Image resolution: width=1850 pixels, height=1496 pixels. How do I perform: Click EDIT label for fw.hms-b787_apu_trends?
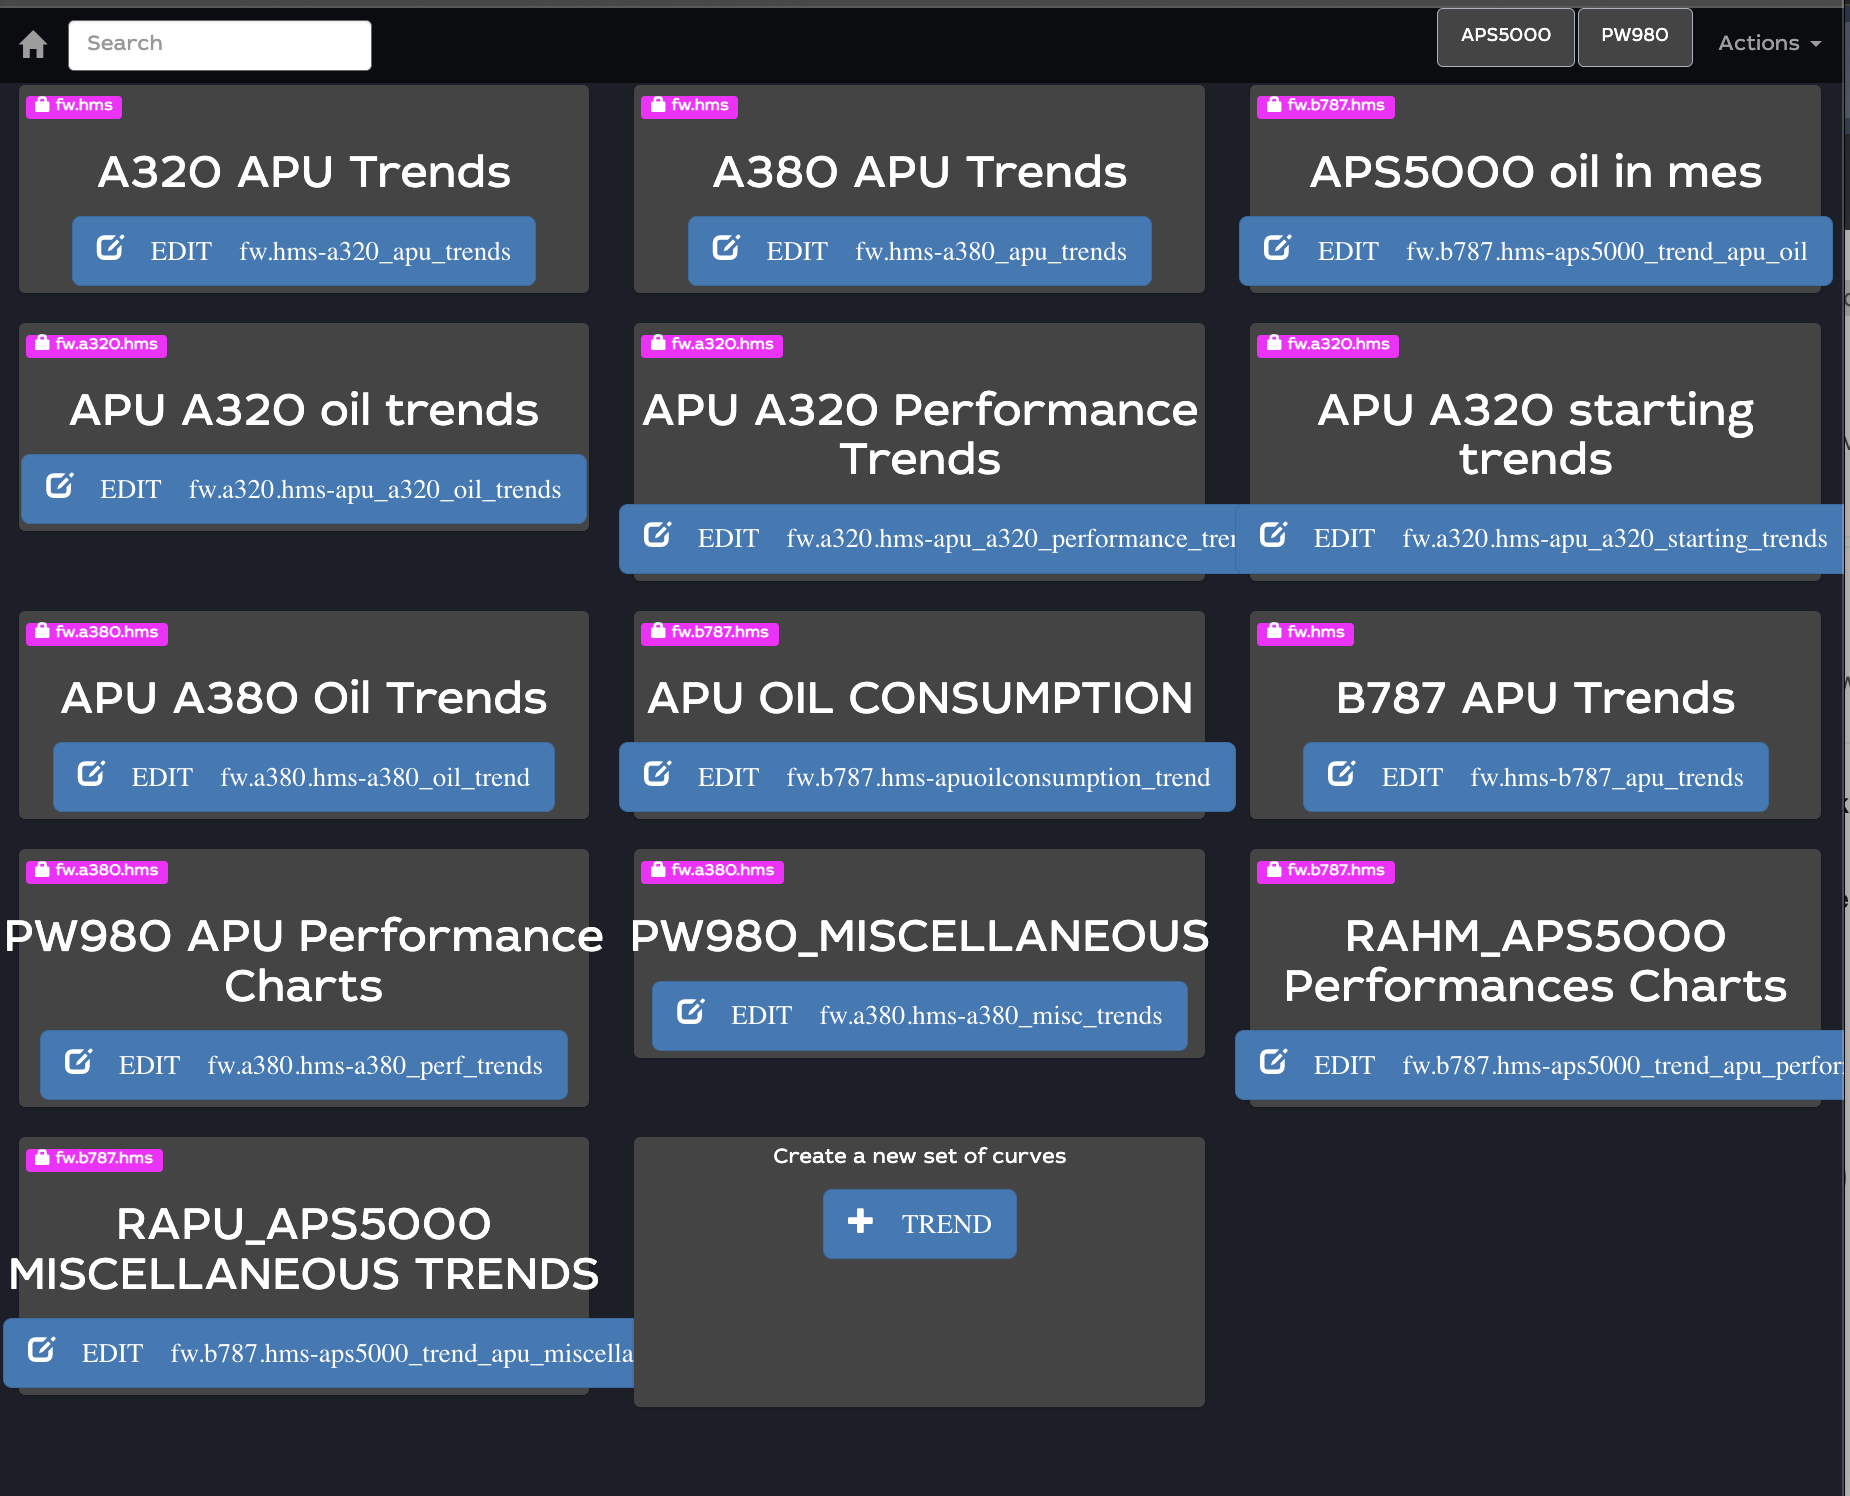point(1412,777)
